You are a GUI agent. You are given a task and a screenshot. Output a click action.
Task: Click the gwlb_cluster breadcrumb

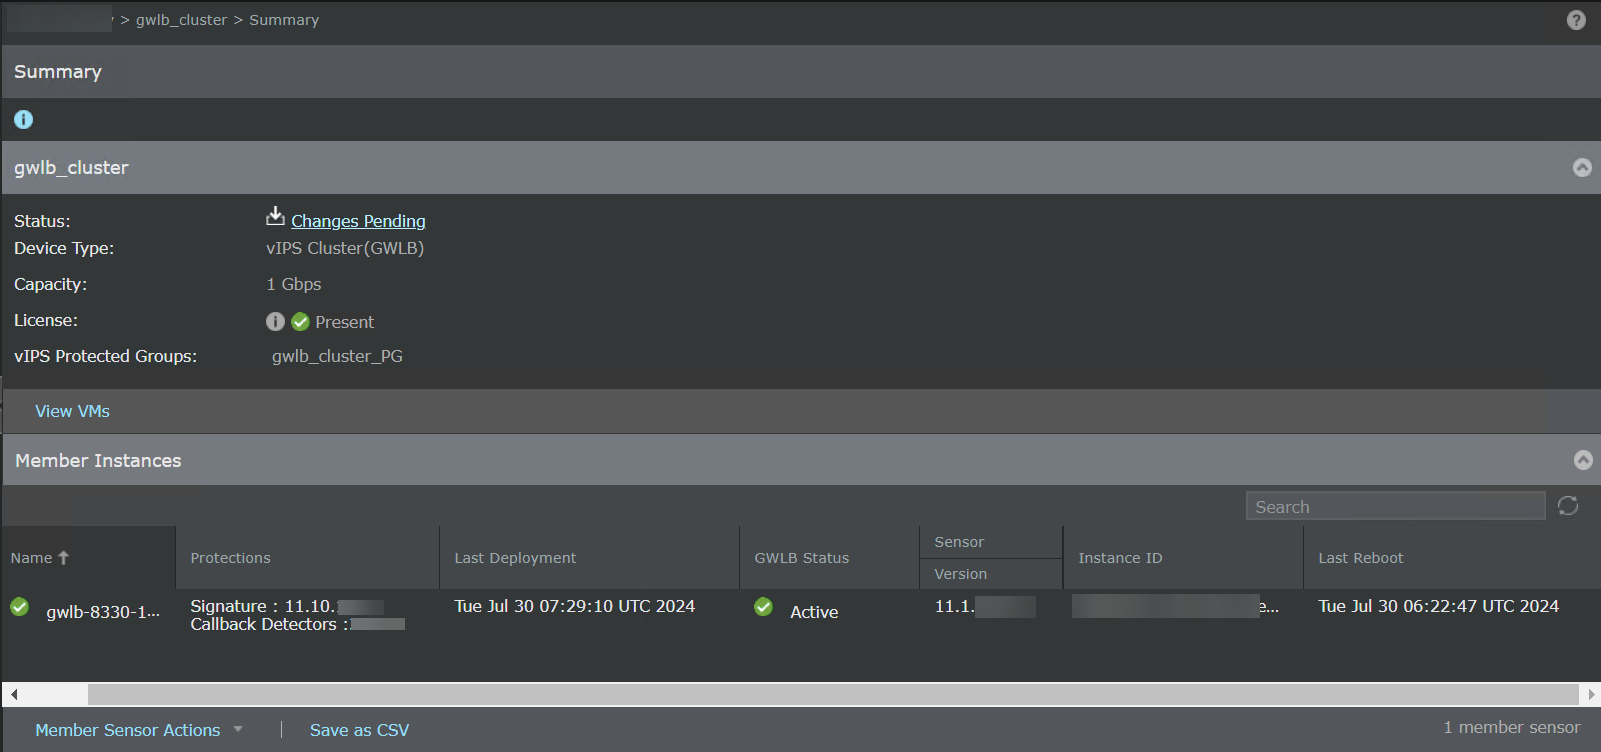pyautogui.click(x=182, y=20)
